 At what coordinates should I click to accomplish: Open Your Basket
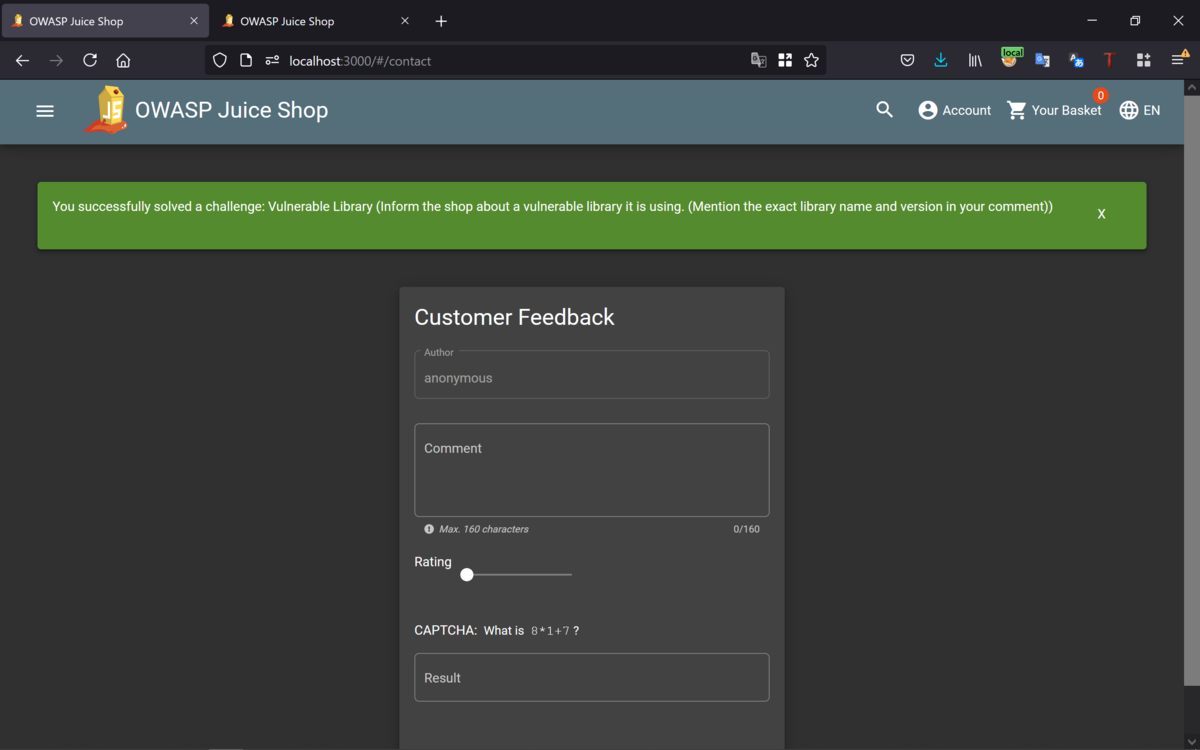(1054, 110)
